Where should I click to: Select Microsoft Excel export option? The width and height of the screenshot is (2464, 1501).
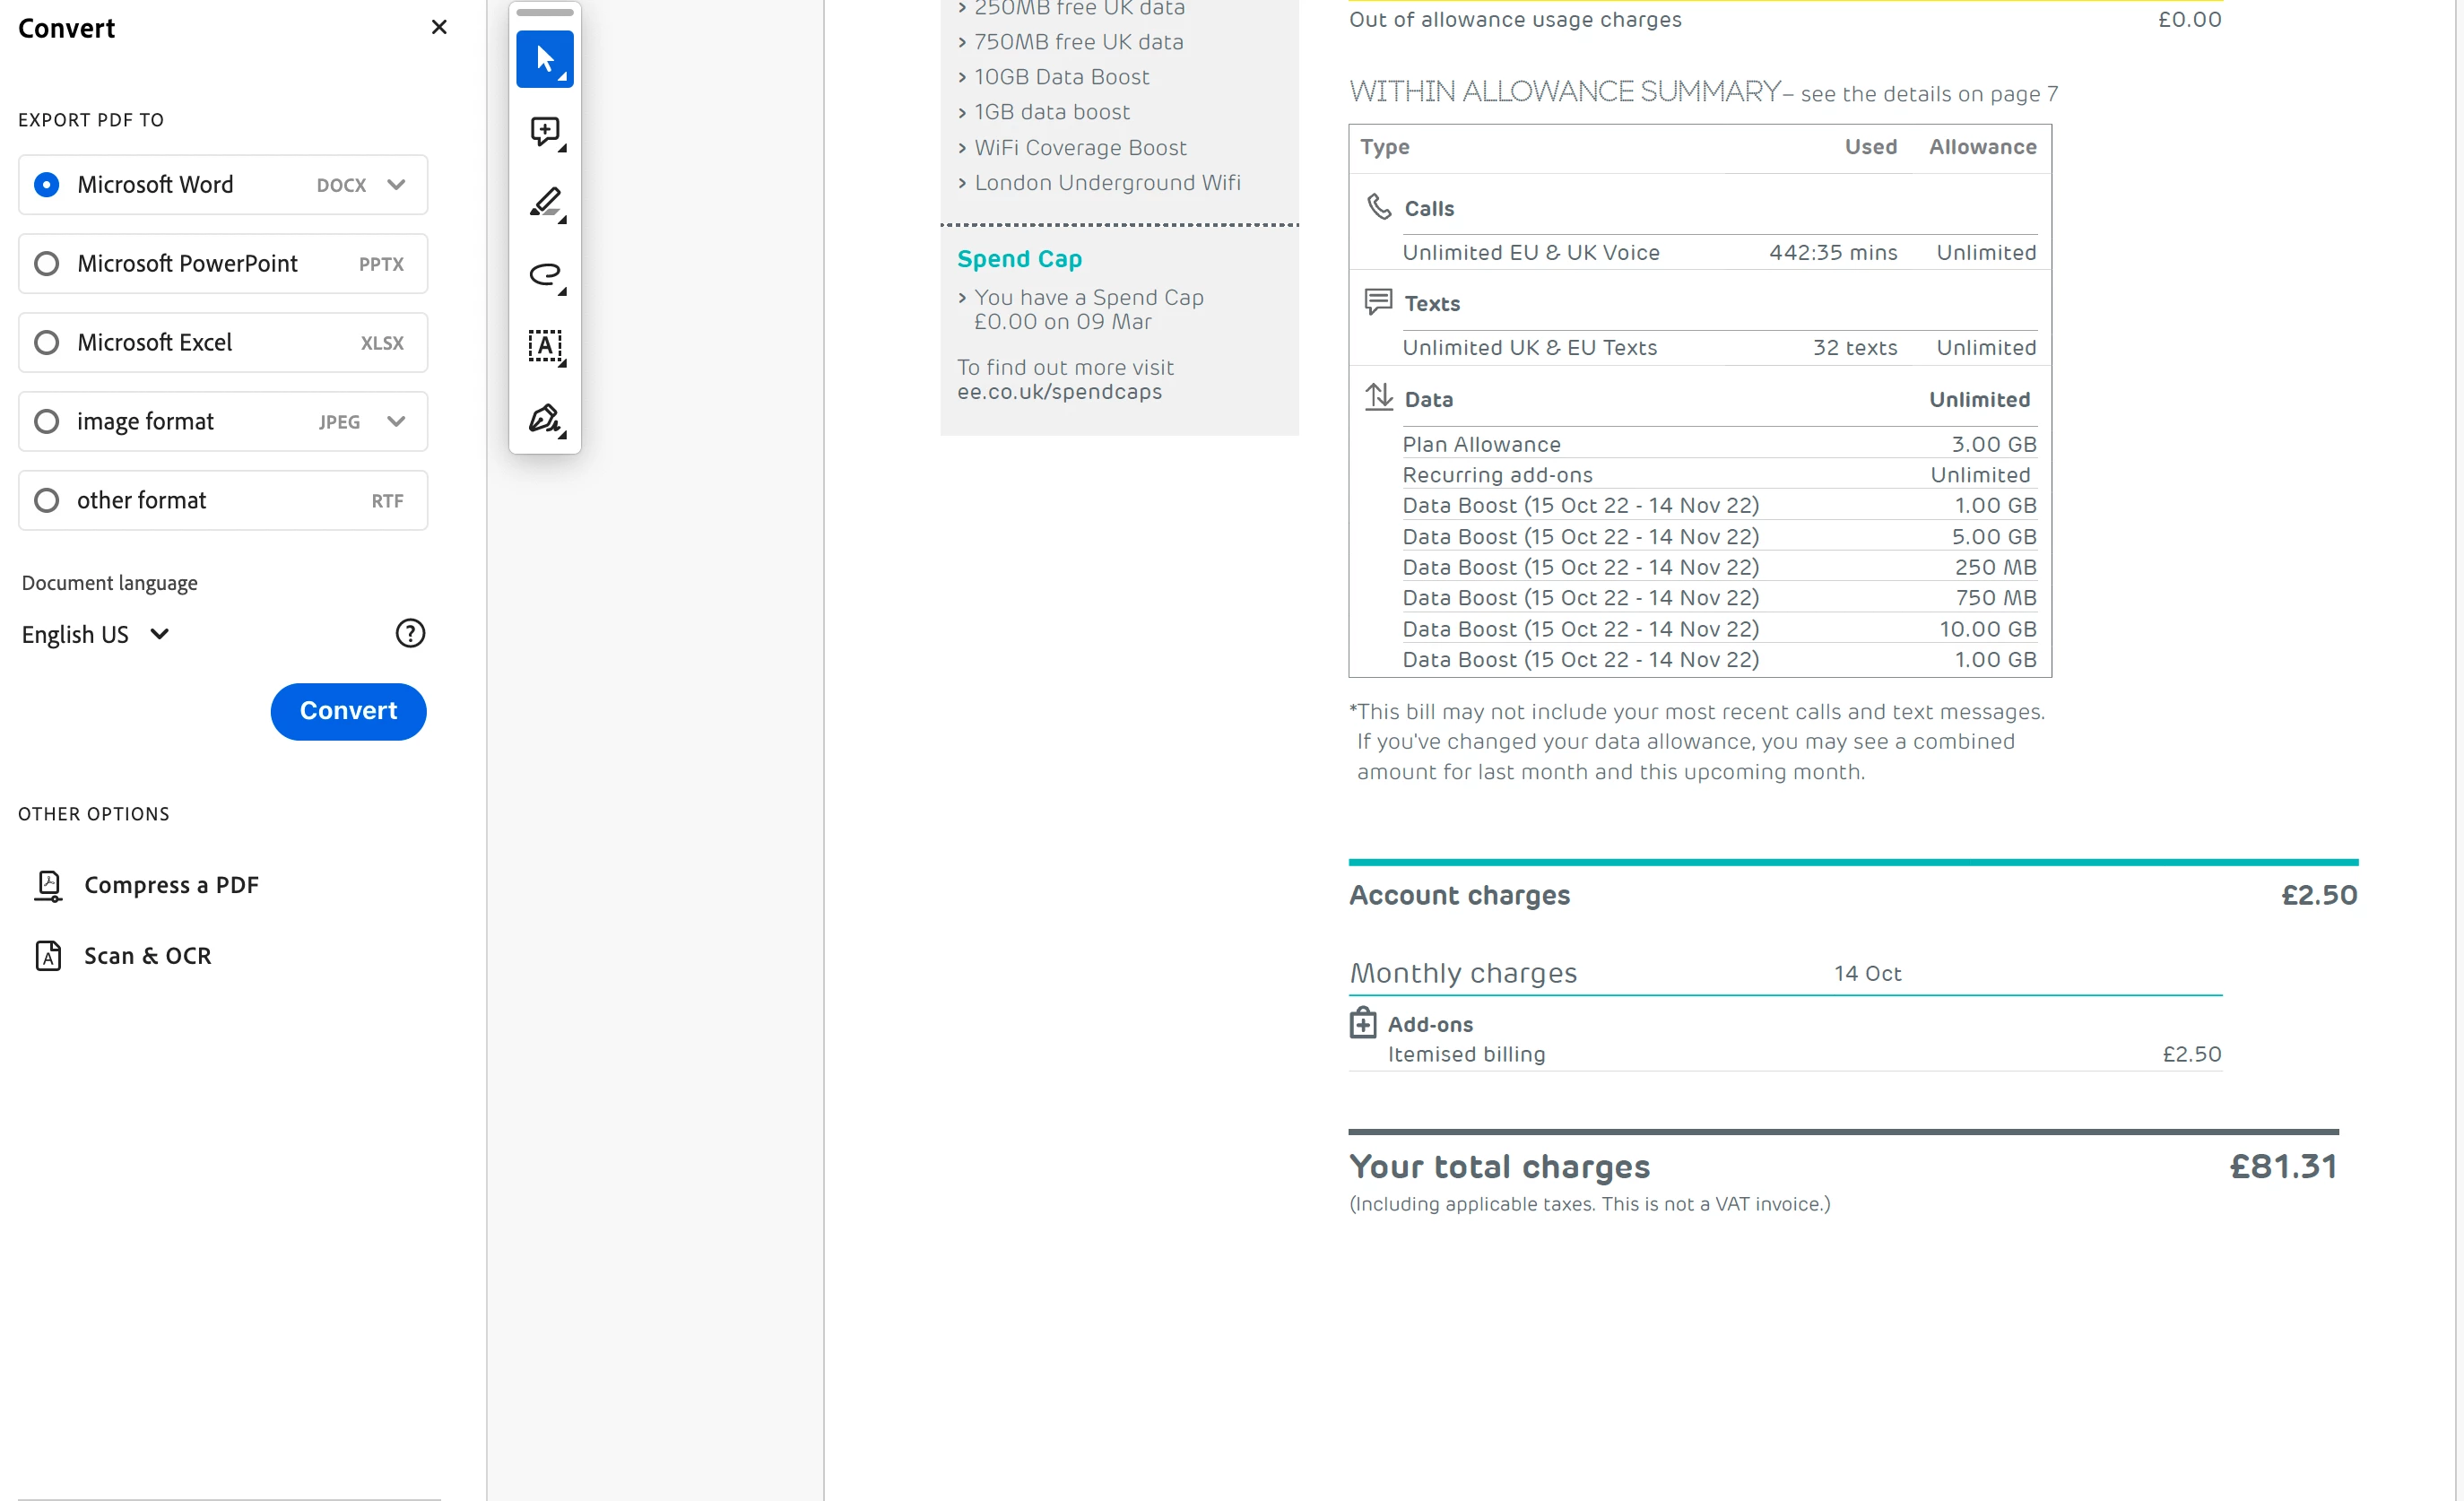point(46,342)
